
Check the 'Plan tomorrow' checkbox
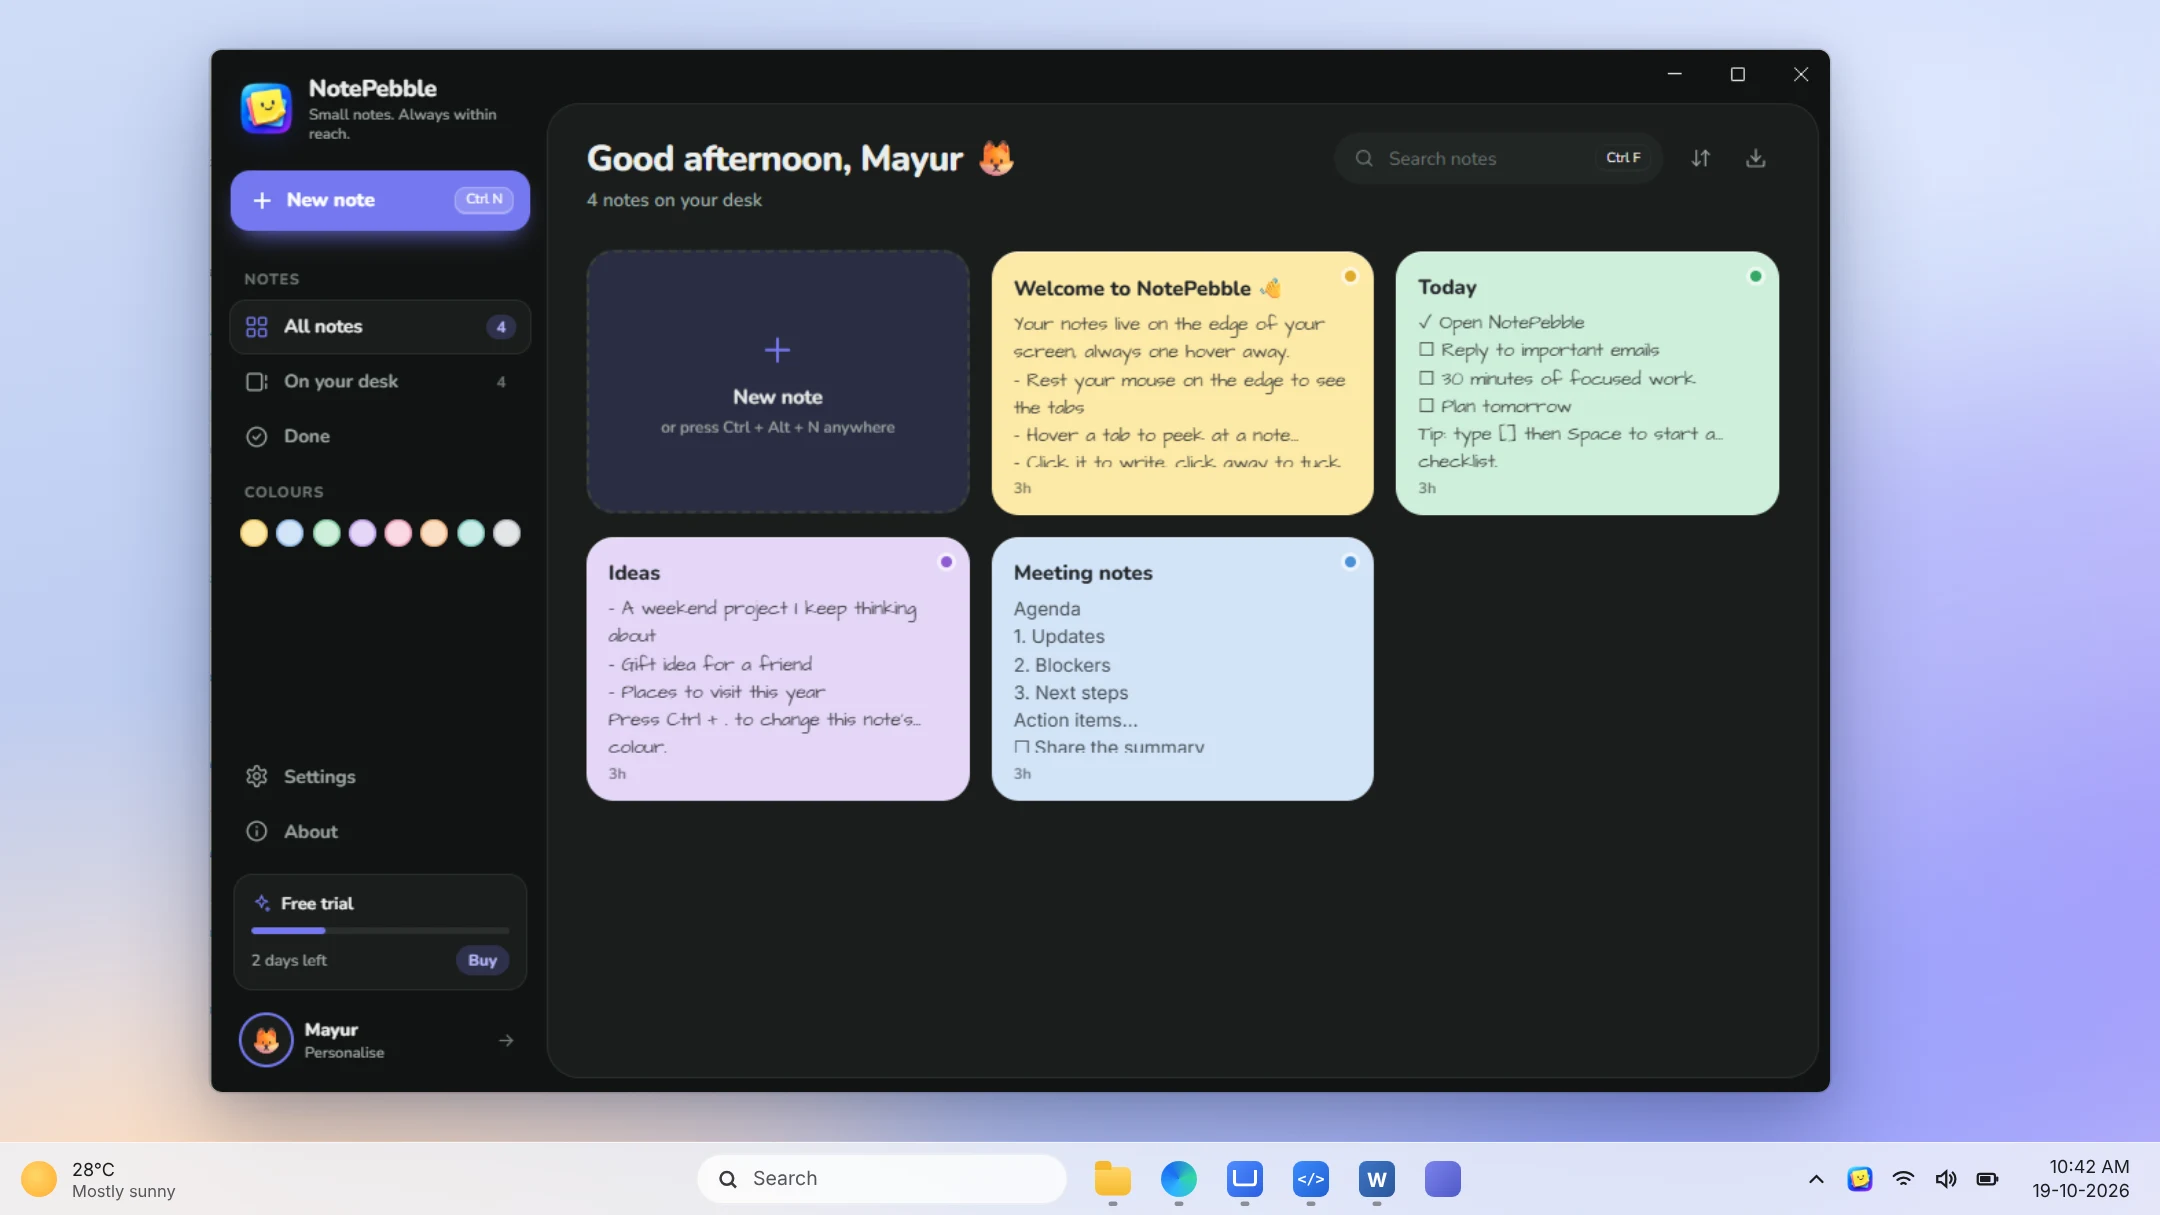pyautogui.click(x=1426, y=406)
